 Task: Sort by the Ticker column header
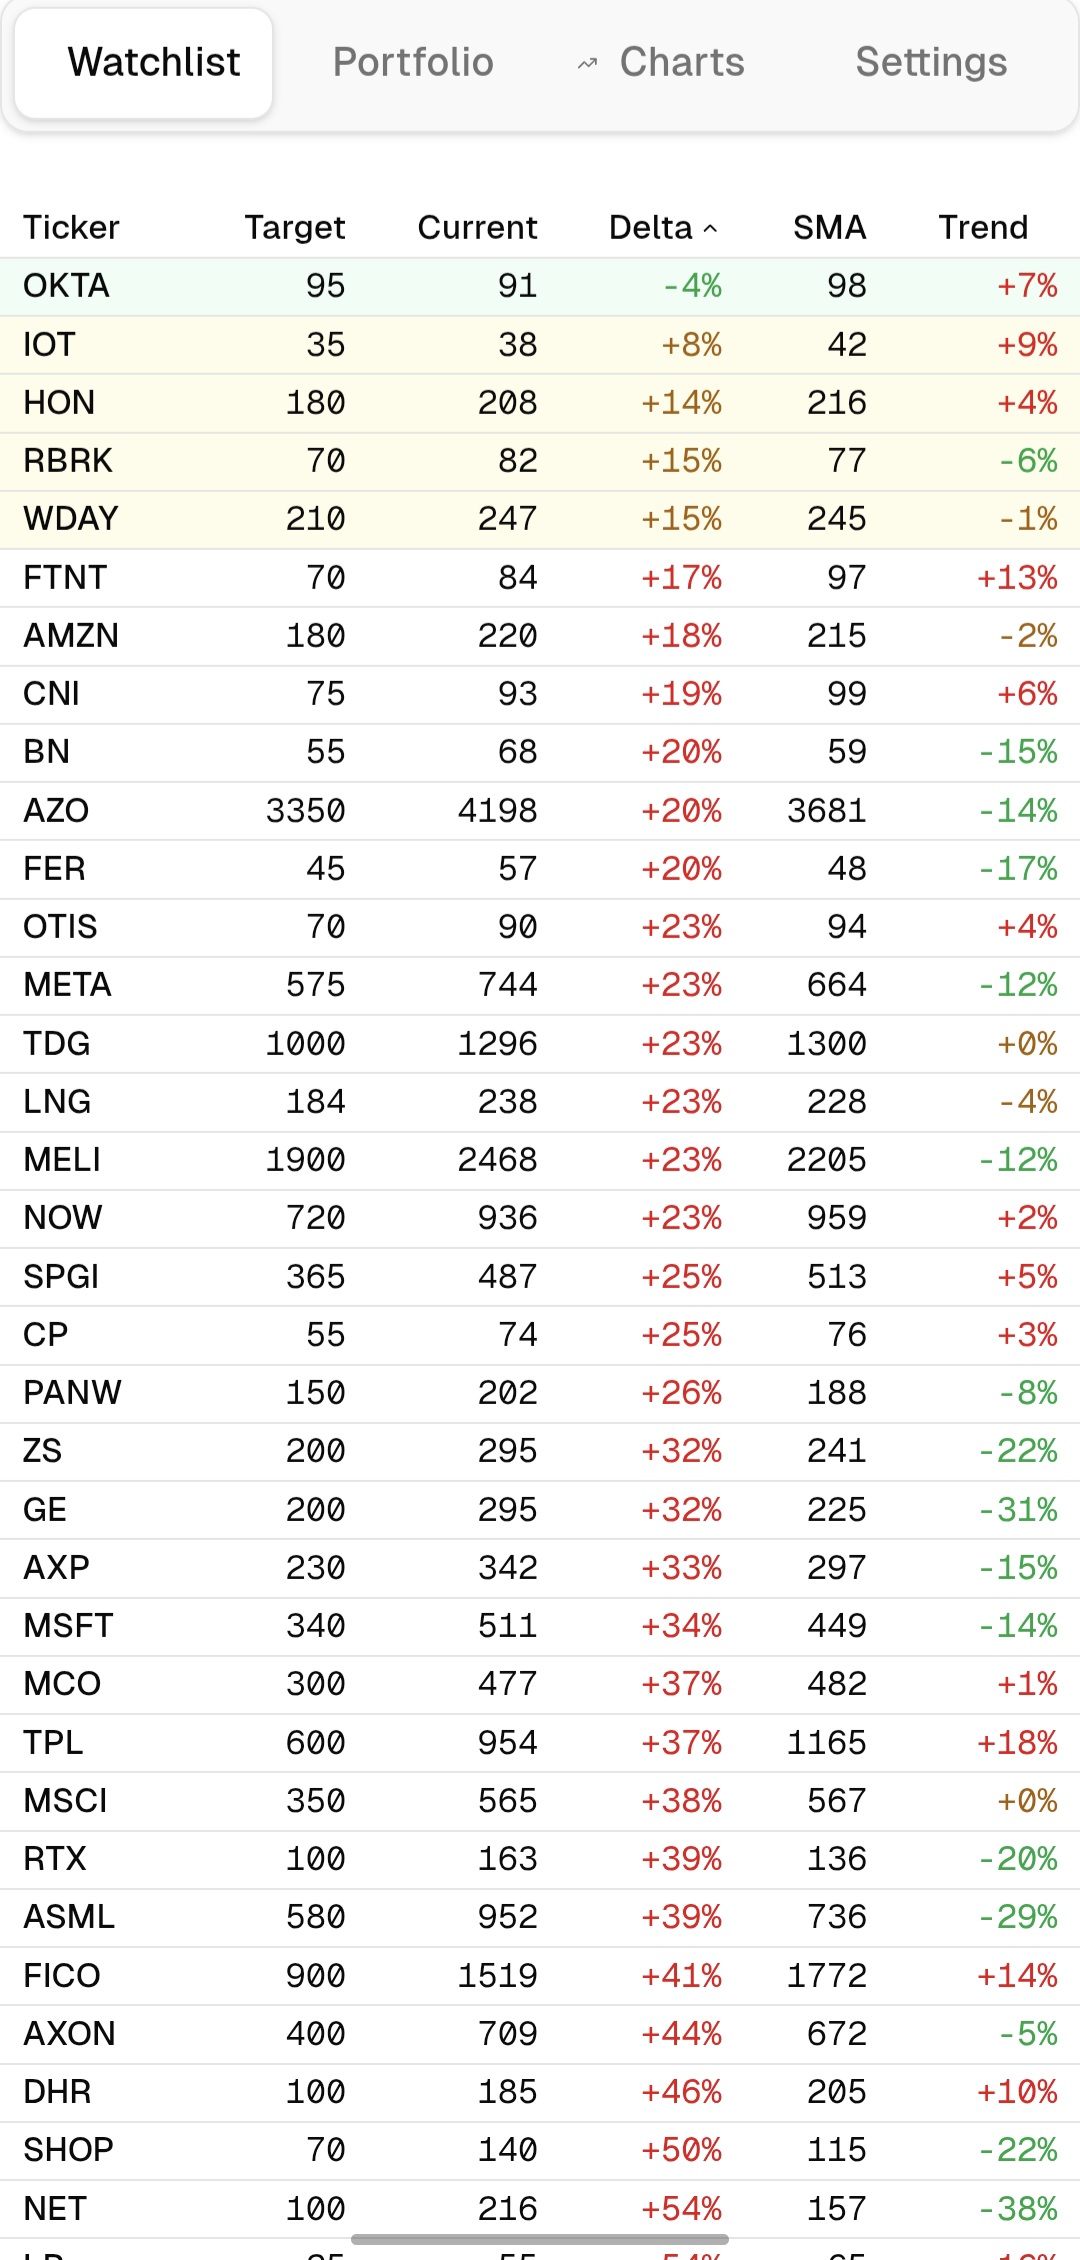[x=71, y=228]
